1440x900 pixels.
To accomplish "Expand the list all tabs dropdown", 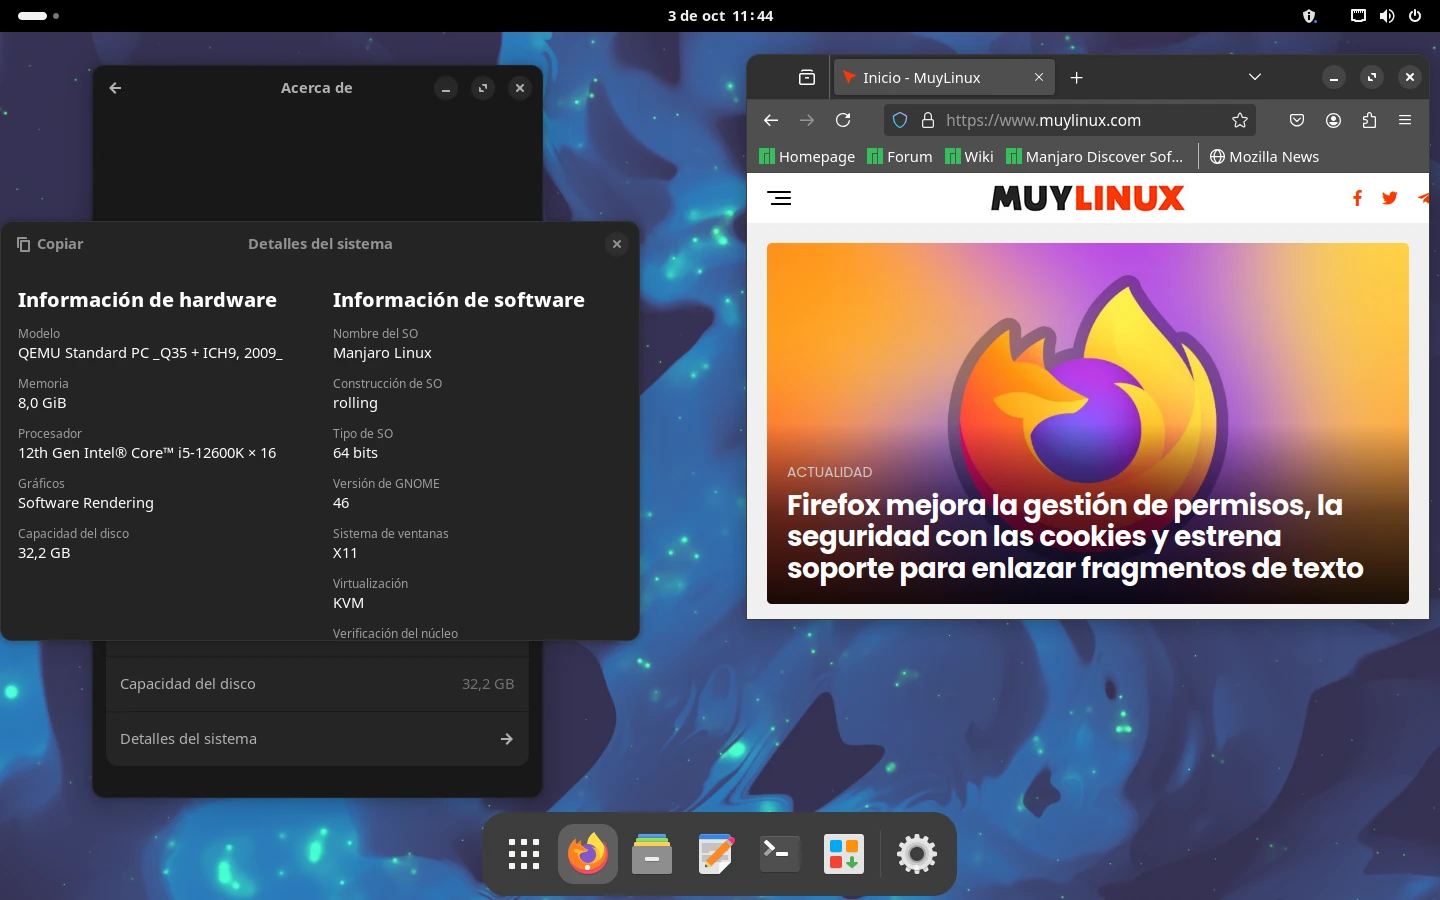I will tap(1255, 77).
